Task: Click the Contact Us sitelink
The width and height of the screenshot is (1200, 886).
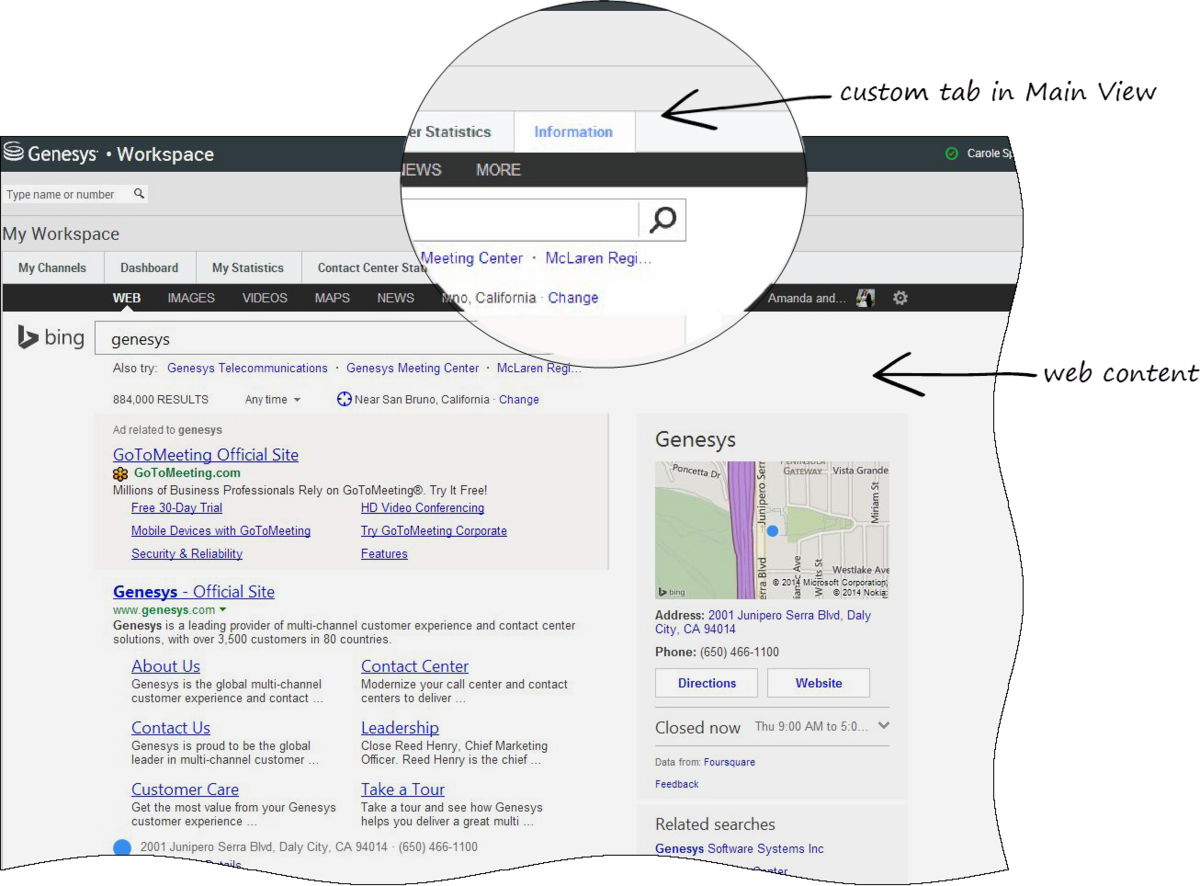Action: [171, 728]
